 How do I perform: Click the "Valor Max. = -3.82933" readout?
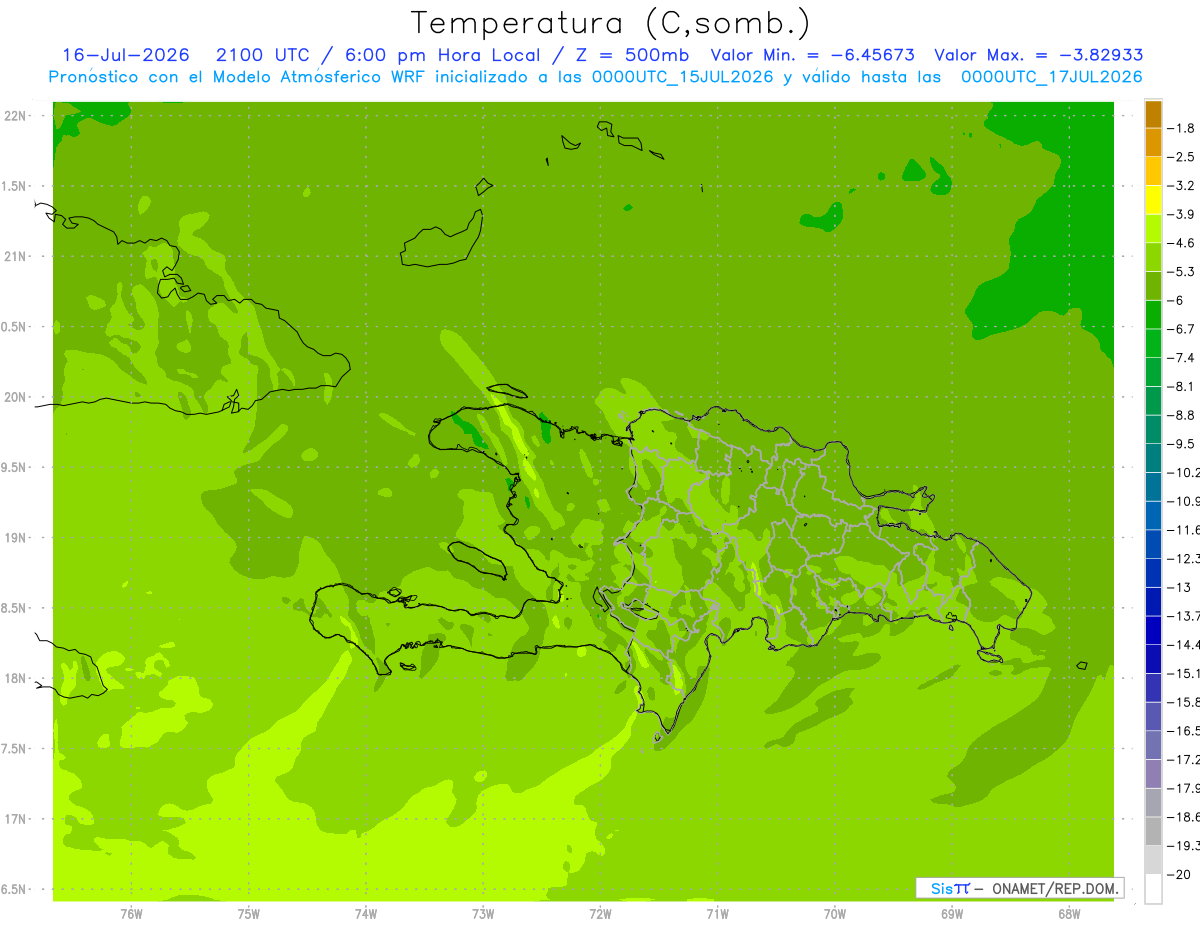1039,55
